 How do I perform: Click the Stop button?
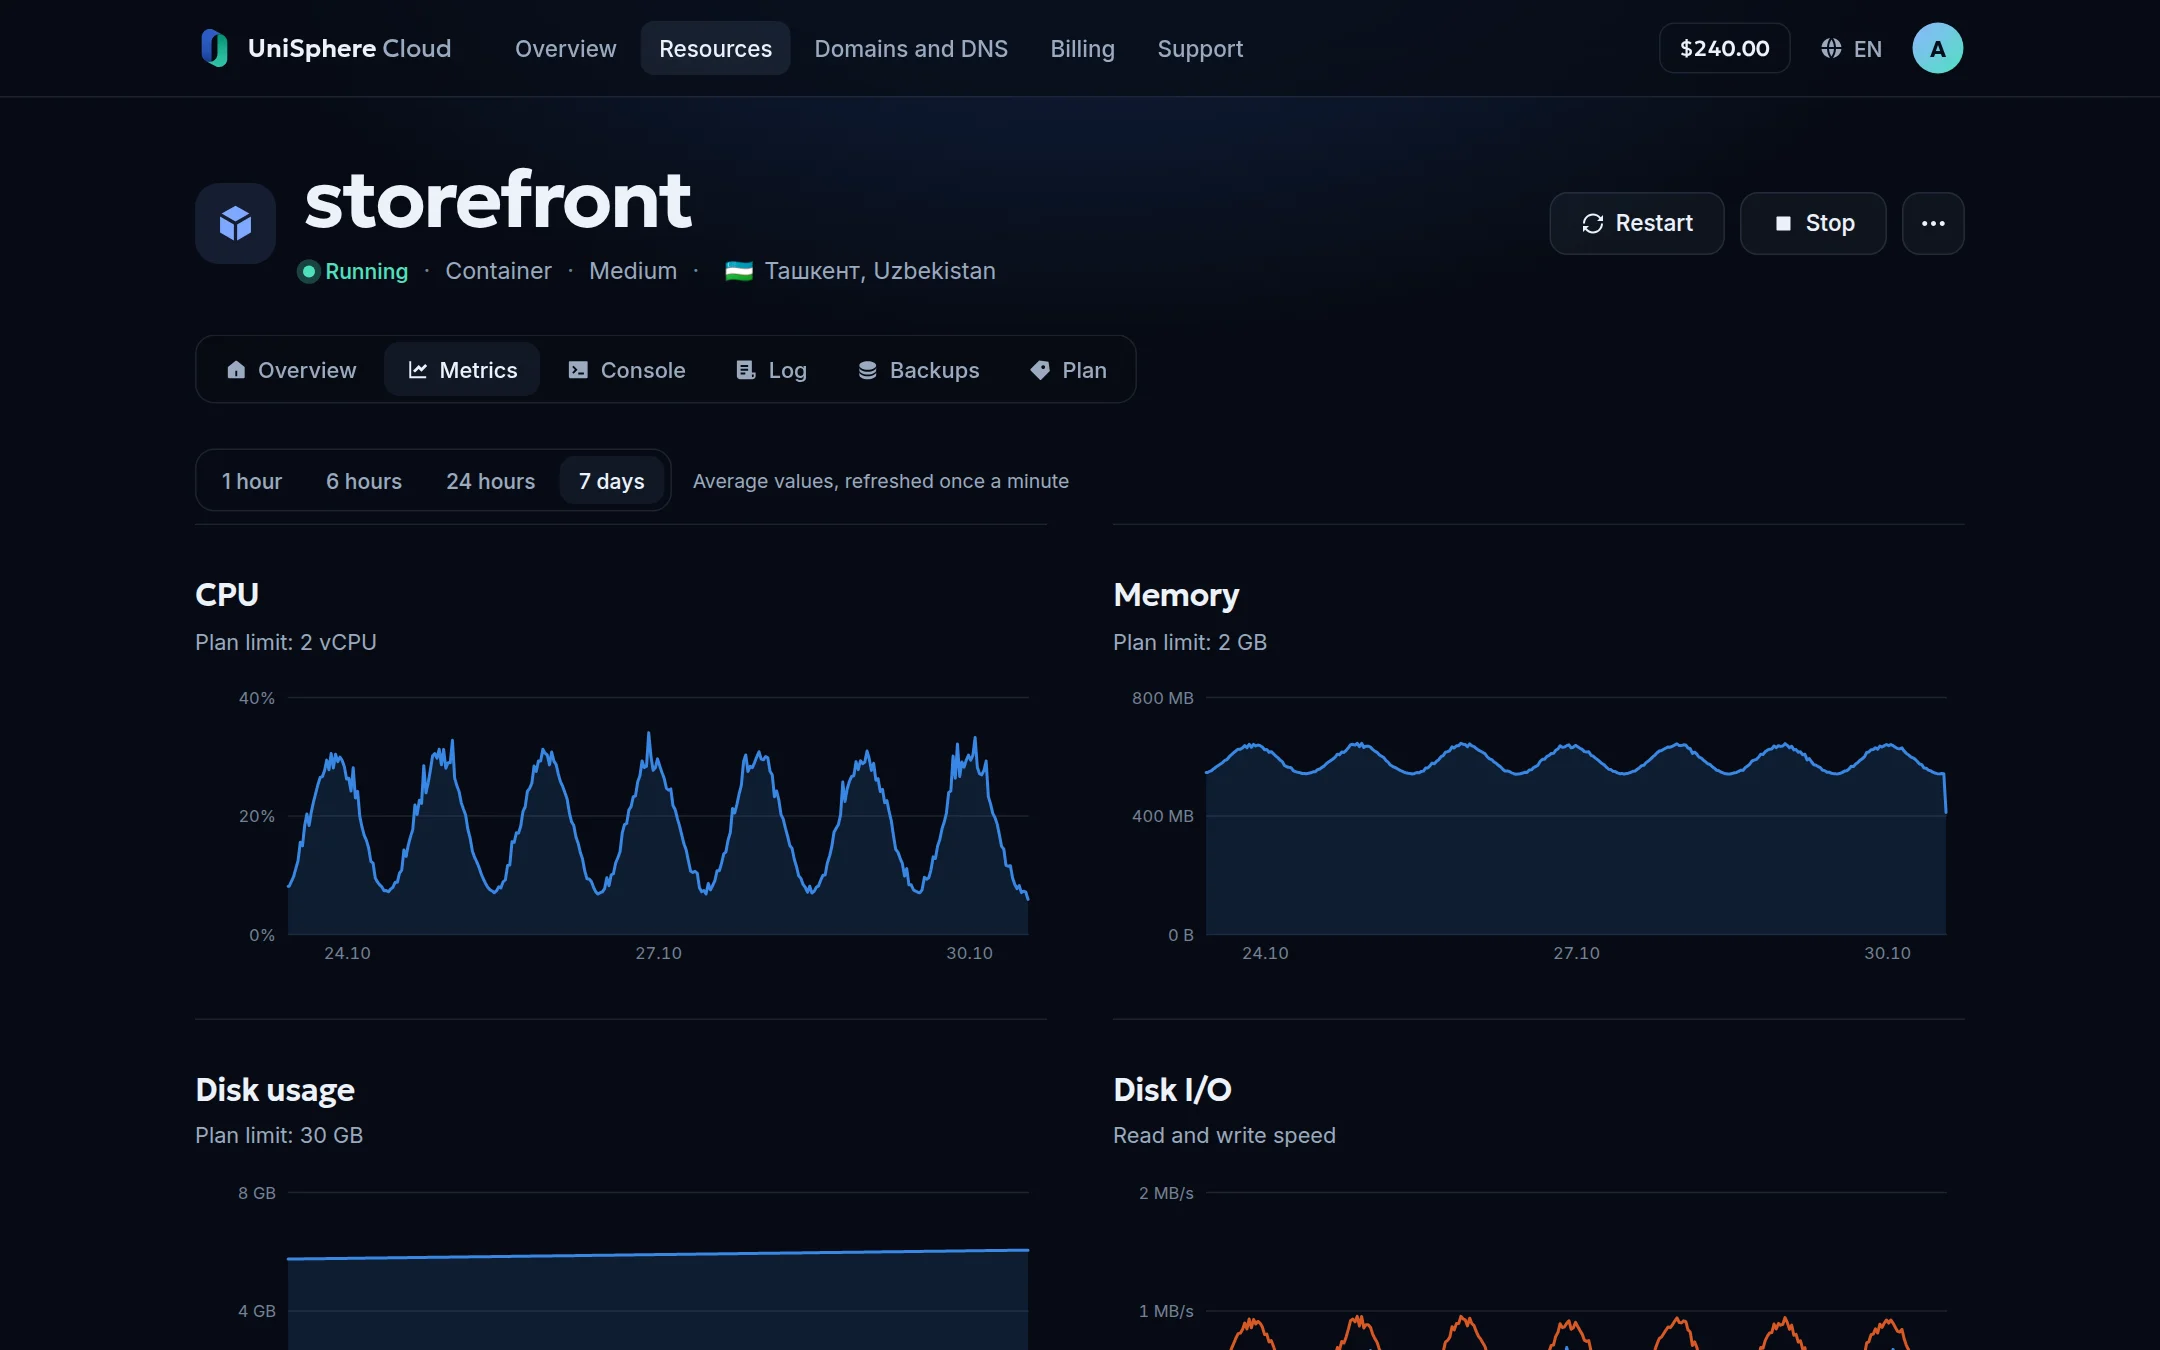click(x=1812, y=223)
